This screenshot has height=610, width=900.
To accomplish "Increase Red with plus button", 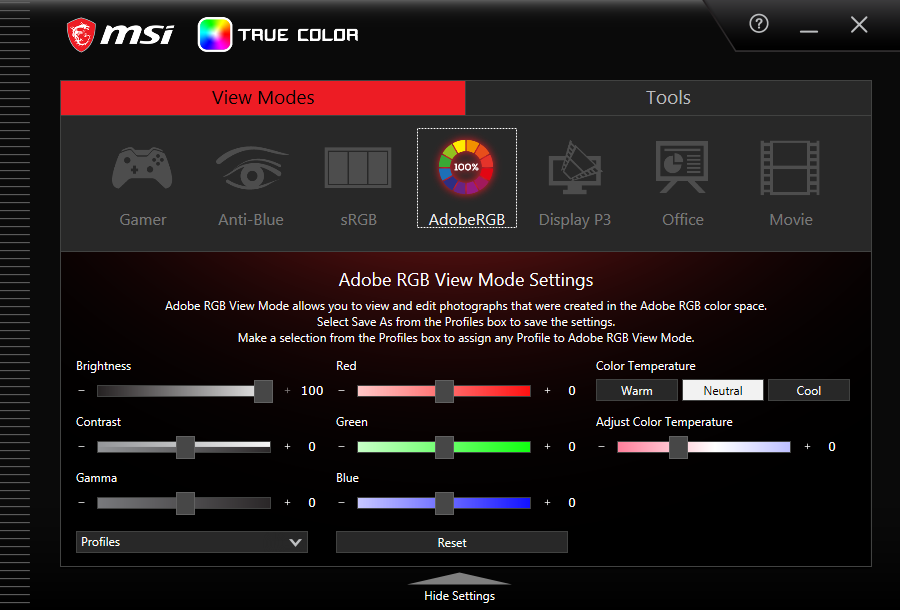I will coord(548,390).
